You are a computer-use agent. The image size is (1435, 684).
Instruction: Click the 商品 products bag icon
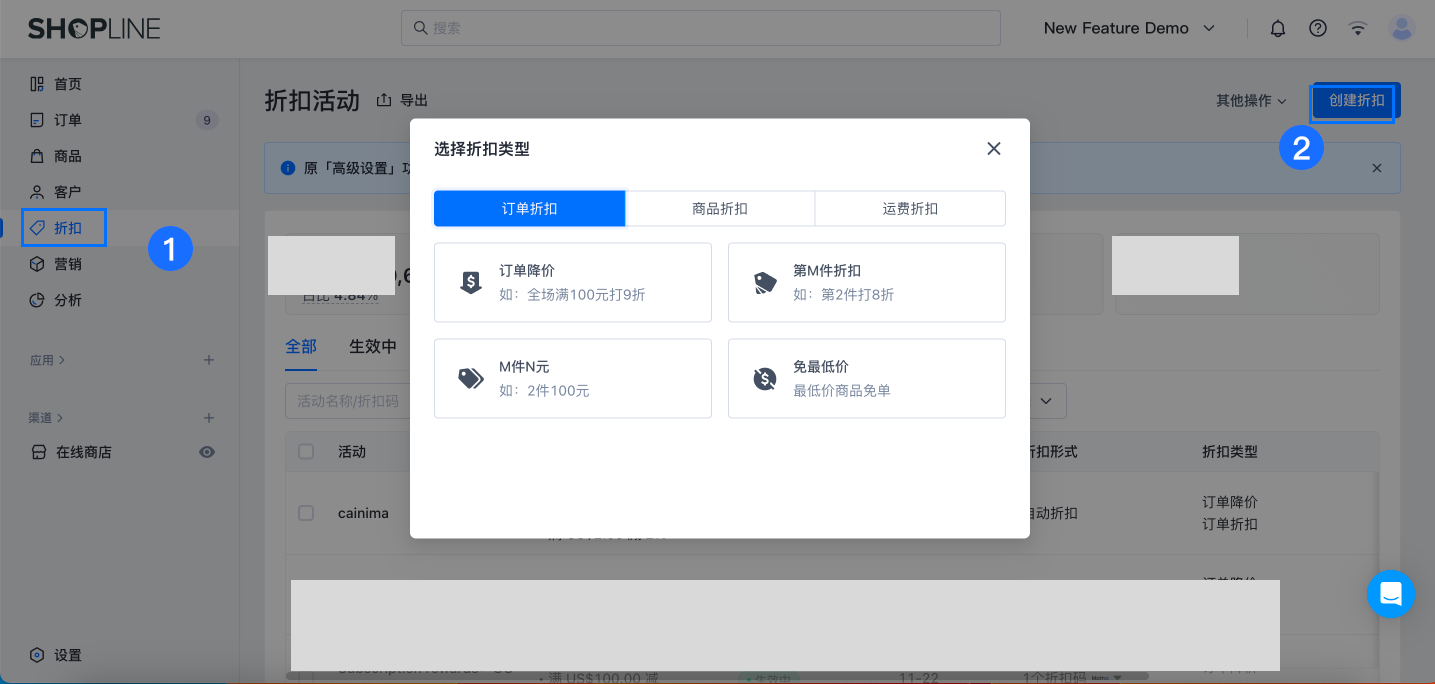coord(37,156)
